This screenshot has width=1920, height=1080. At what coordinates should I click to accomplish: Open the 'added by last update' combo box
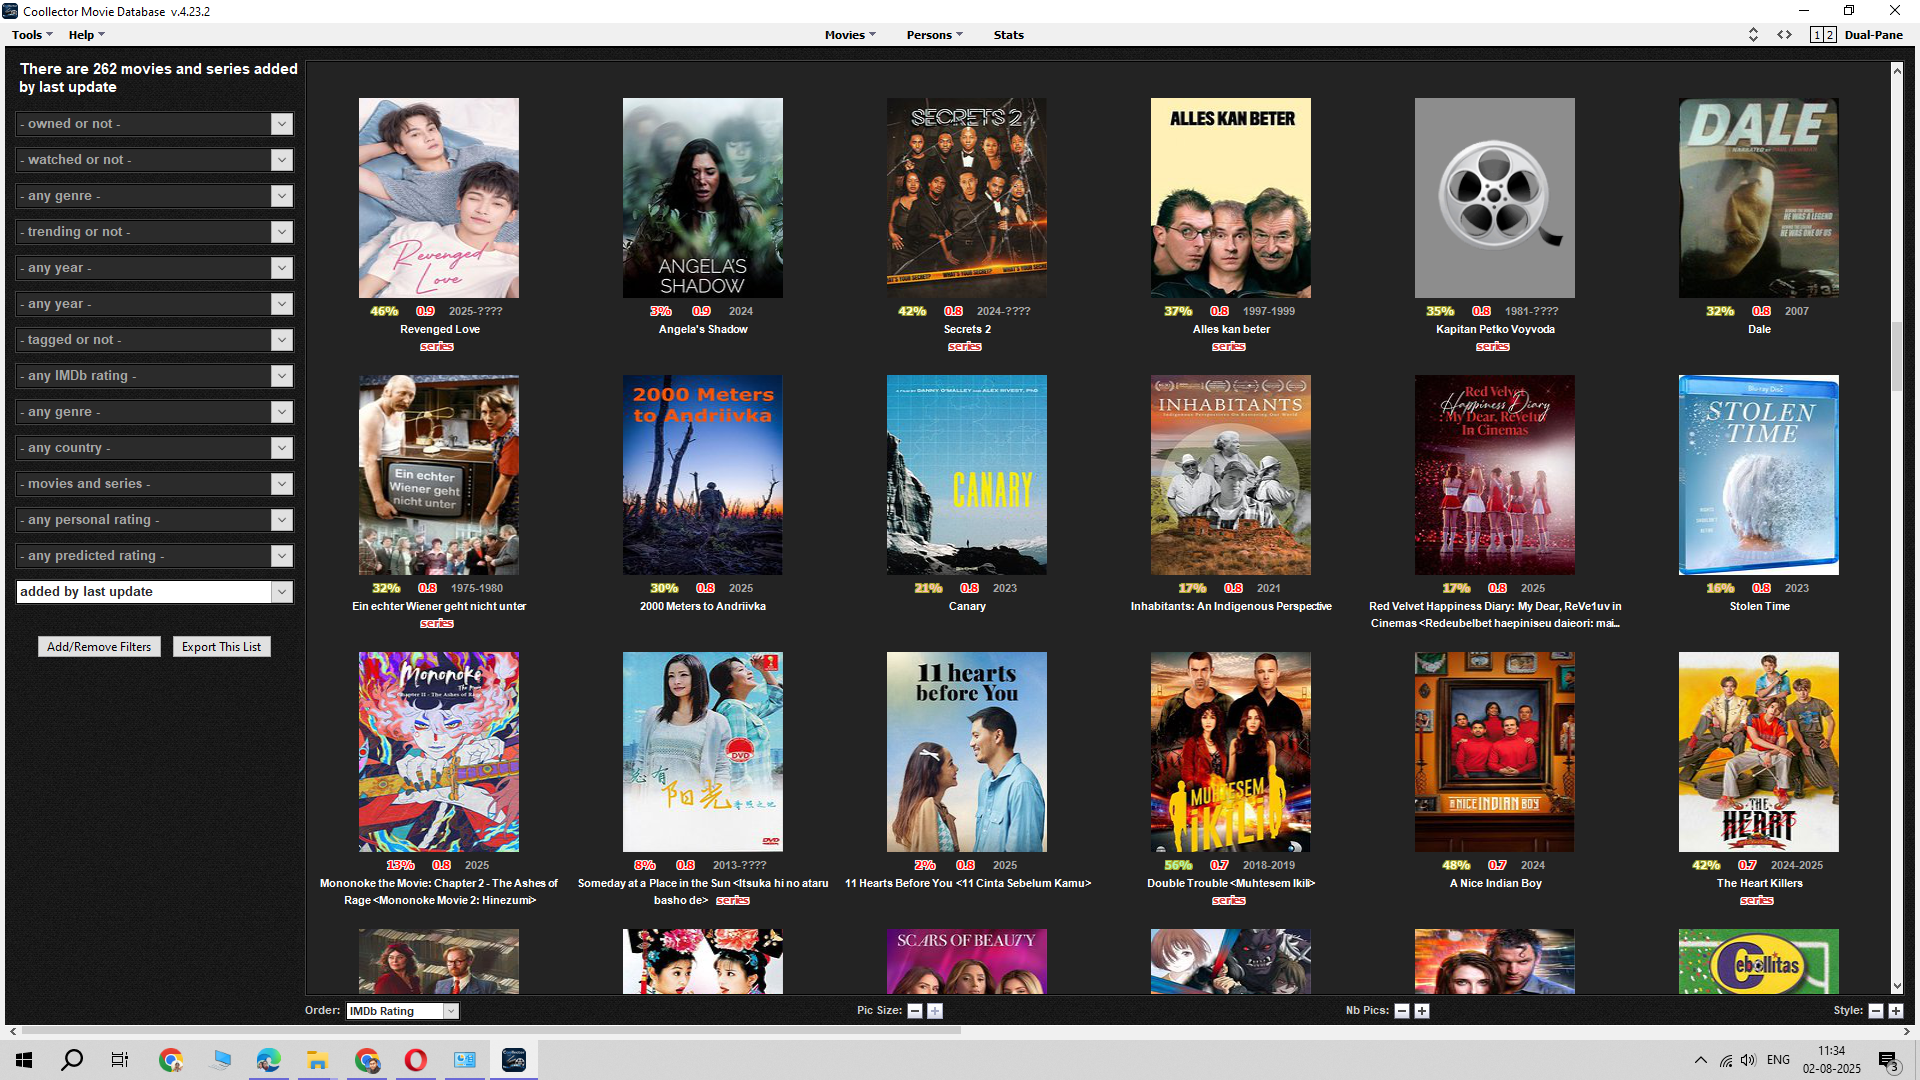[154, 592]
